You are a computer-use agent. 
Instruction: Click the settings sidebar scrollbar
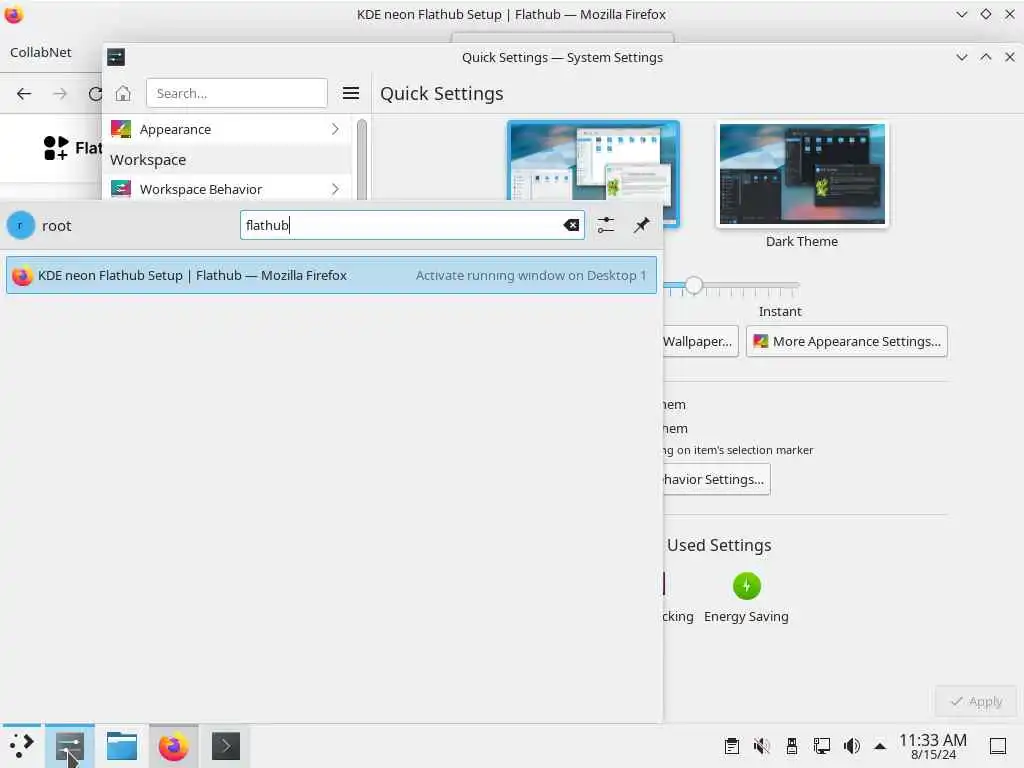(x=362, y=159)
